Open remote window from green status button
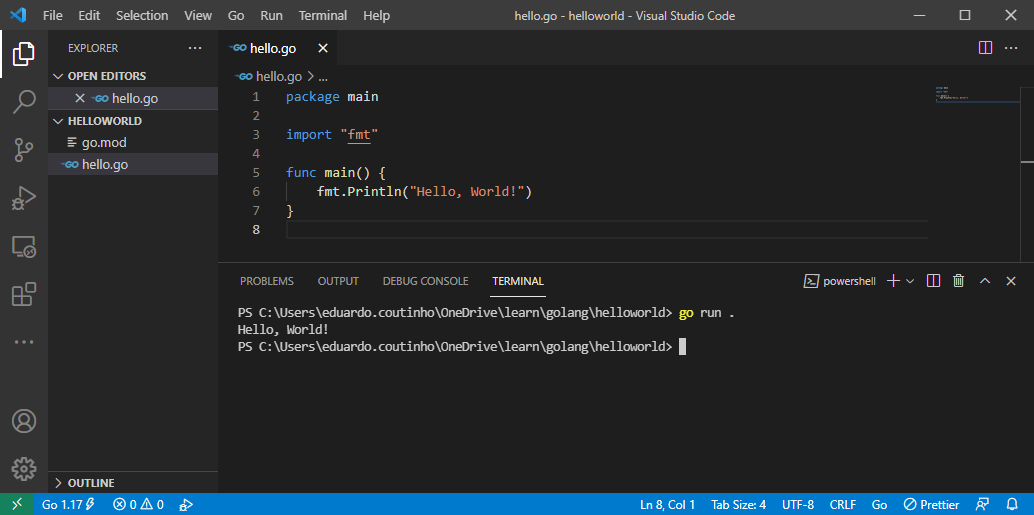The image size is (1034, 515). pos(16,504)
